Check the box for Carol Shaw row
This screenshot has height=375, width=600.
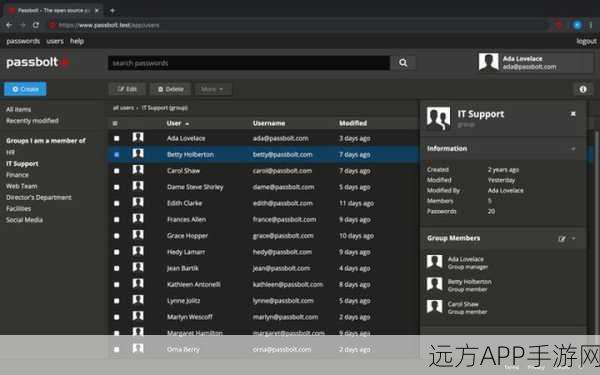[x=117, y=171]
